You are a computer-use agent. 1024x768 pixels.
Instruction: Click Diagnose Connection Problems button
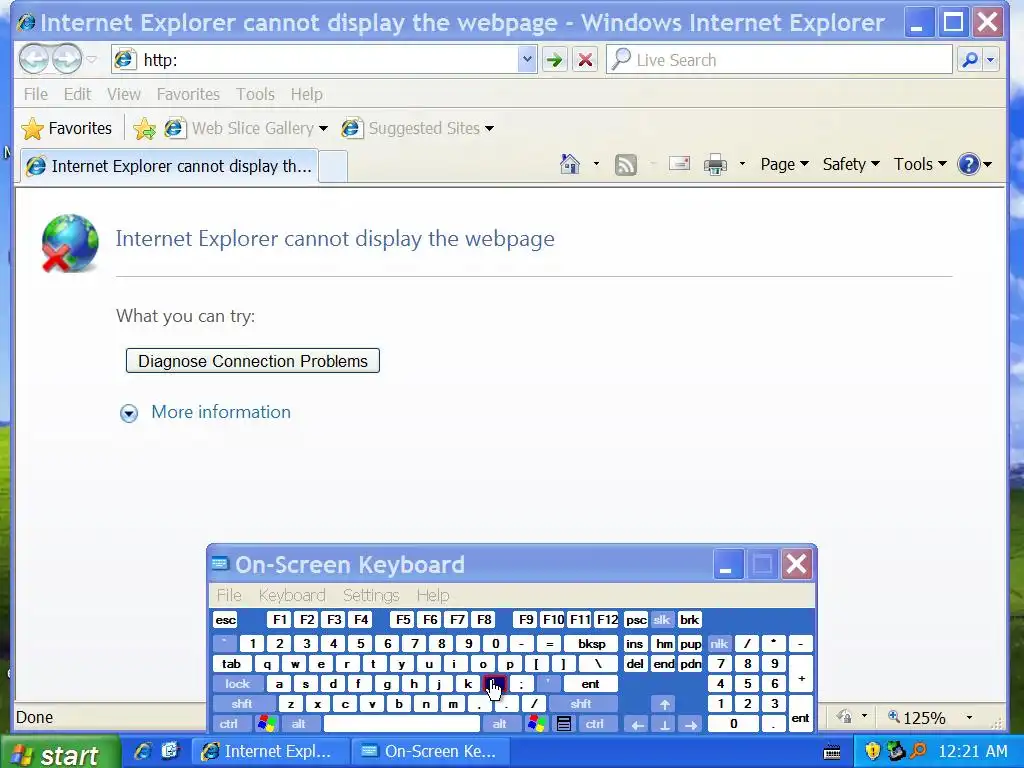point(253,361)
